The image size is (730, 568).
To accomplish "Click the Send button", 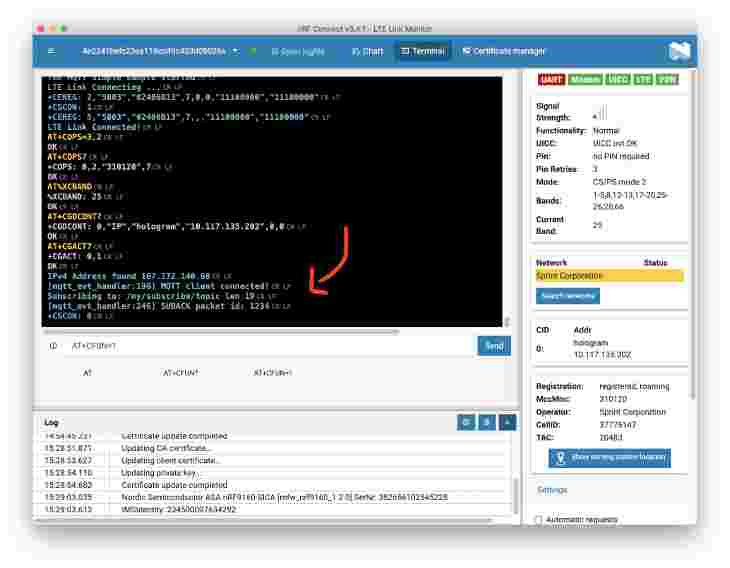I will pos(494,346).
